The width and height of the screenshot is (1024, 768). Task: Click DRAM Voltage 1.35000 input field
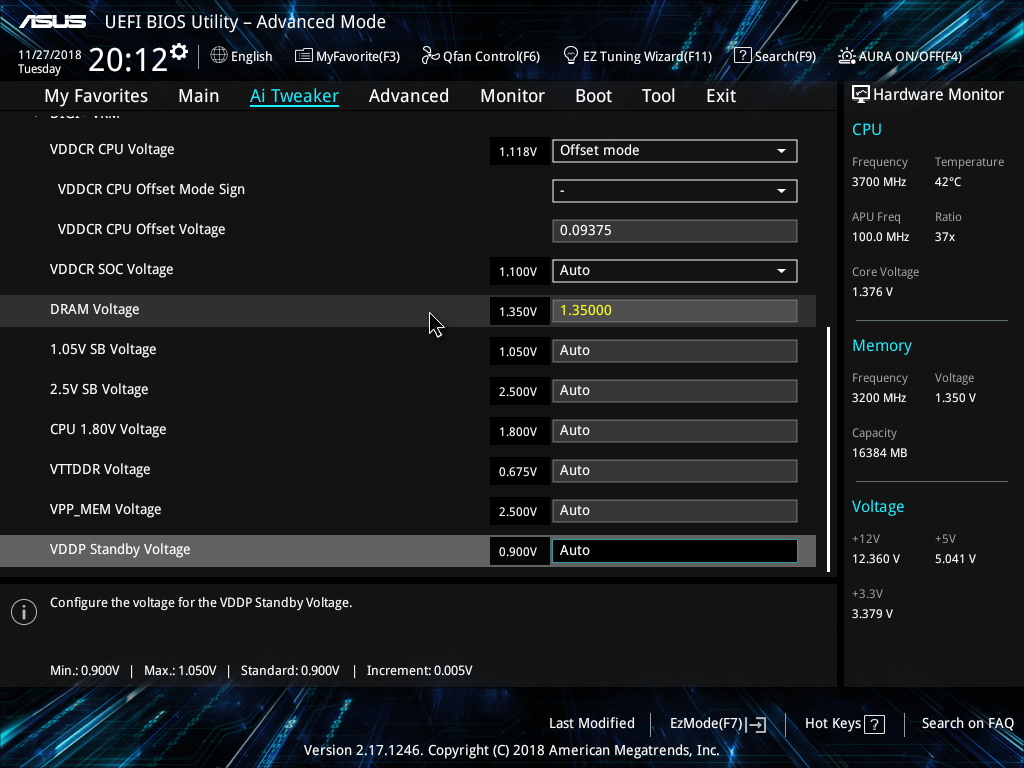pos(675,311)
